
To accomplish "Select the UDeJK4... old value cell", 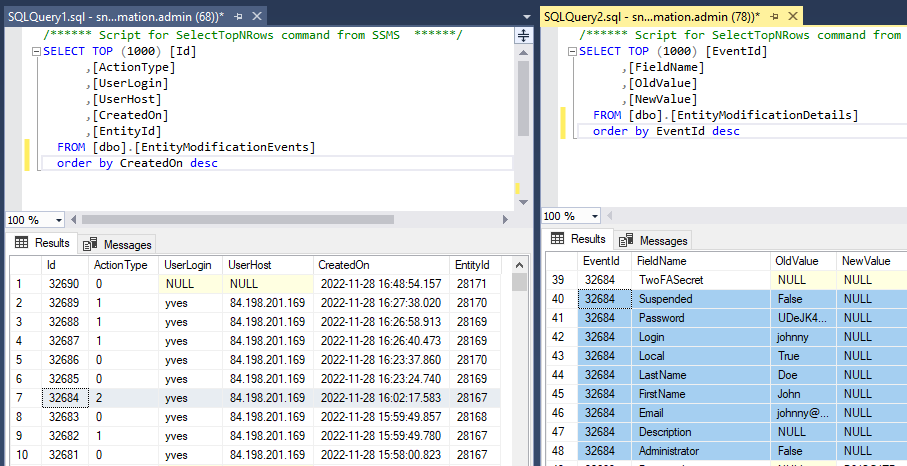I will (802, 318).
